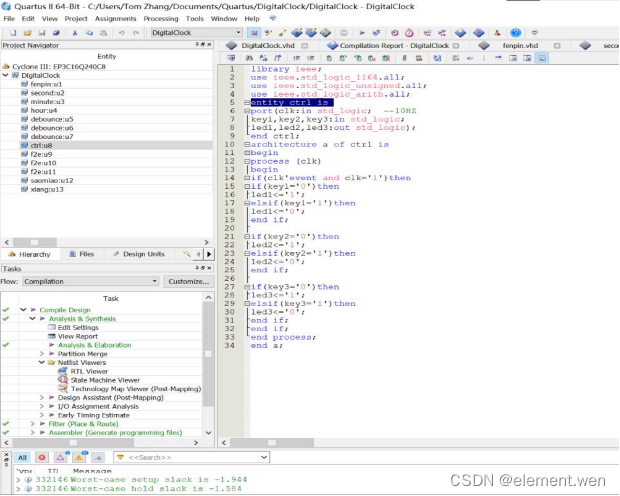
Task: Toggle the All messages filter
Action: pos(22,458)
